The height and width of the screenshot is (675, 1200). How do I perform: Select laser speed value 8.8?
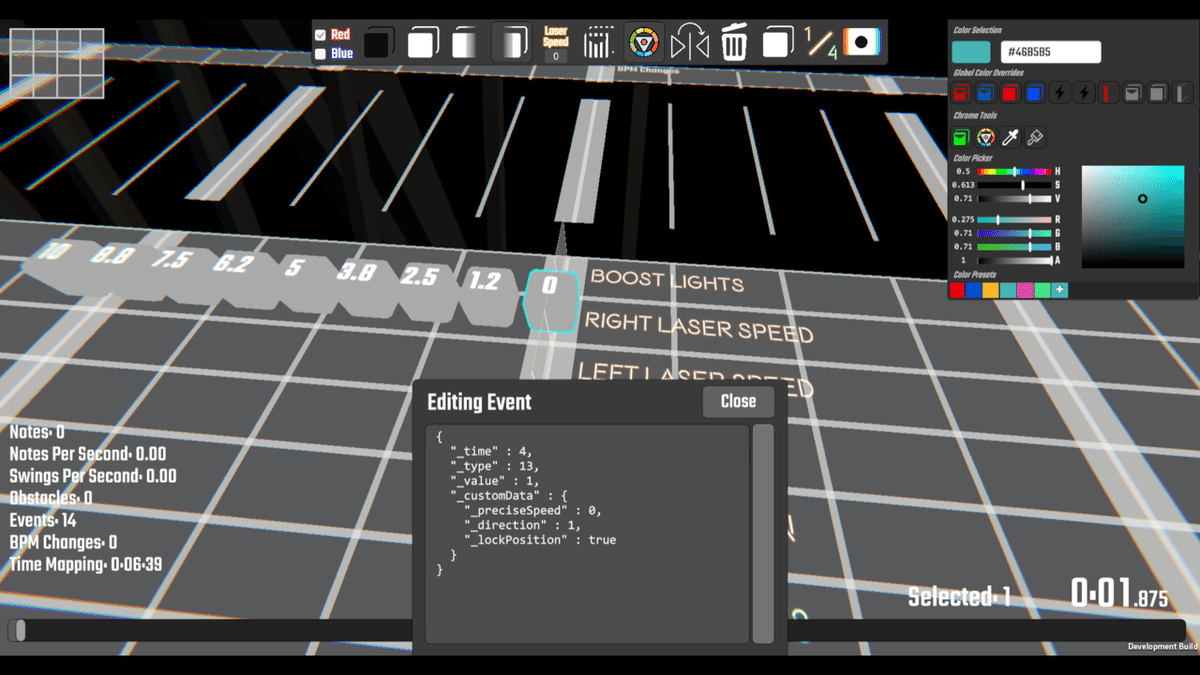tap(111, 256)
